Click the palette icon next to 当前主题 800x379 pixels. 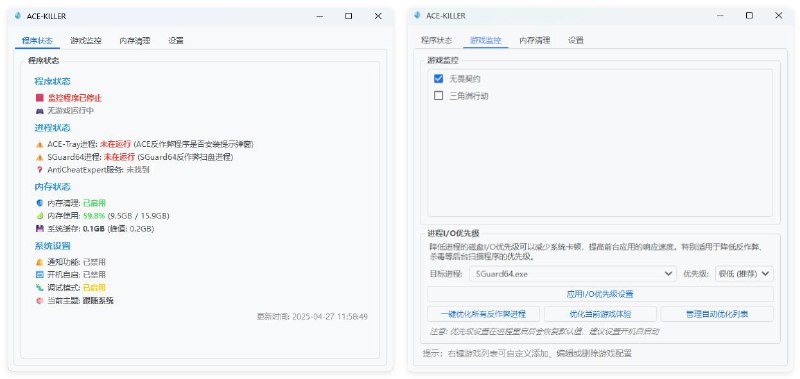pyautogui.click(x=40, y=301)
